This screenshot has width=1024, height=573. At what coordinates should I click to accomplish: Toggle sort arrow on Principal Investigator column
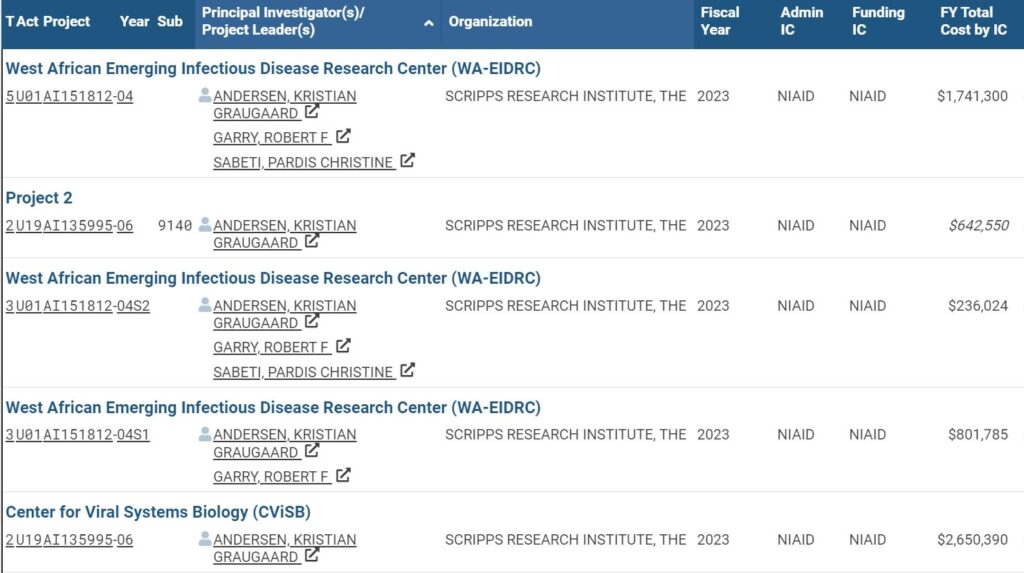tap(428, 23)
